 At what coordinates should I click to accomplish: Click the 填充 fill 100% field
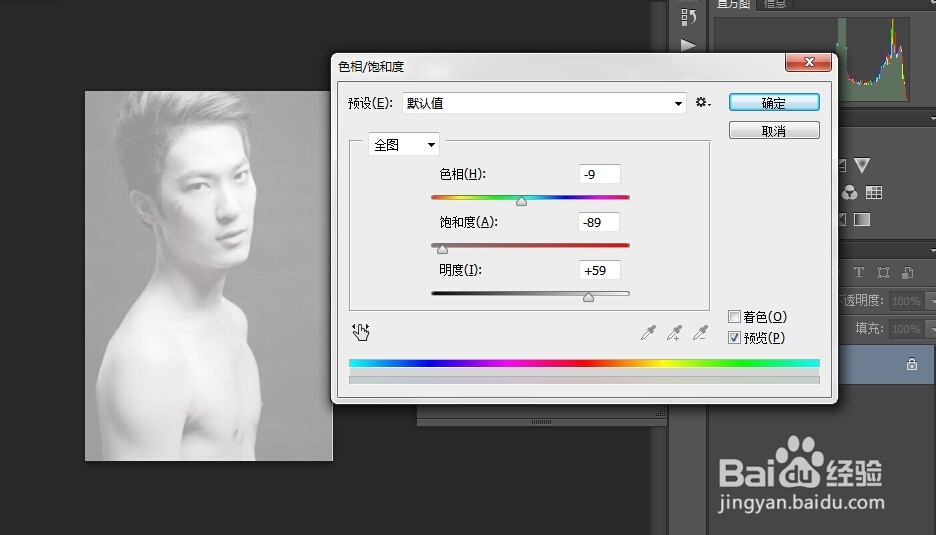click(906, 328)
